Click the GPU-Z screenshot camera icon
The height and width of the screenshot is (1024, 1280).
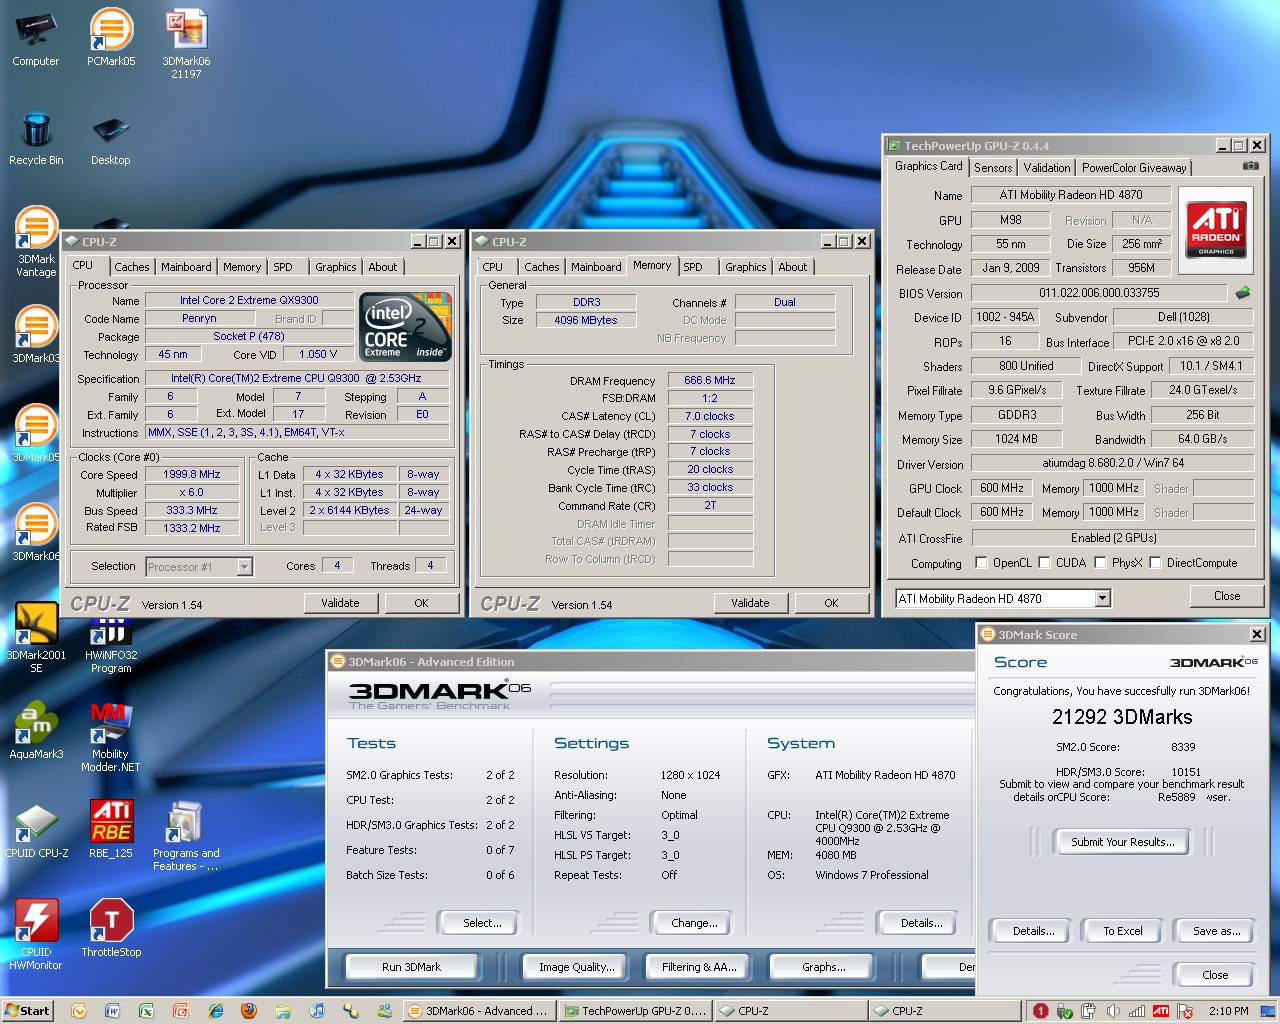click(x=1250, y=166)
